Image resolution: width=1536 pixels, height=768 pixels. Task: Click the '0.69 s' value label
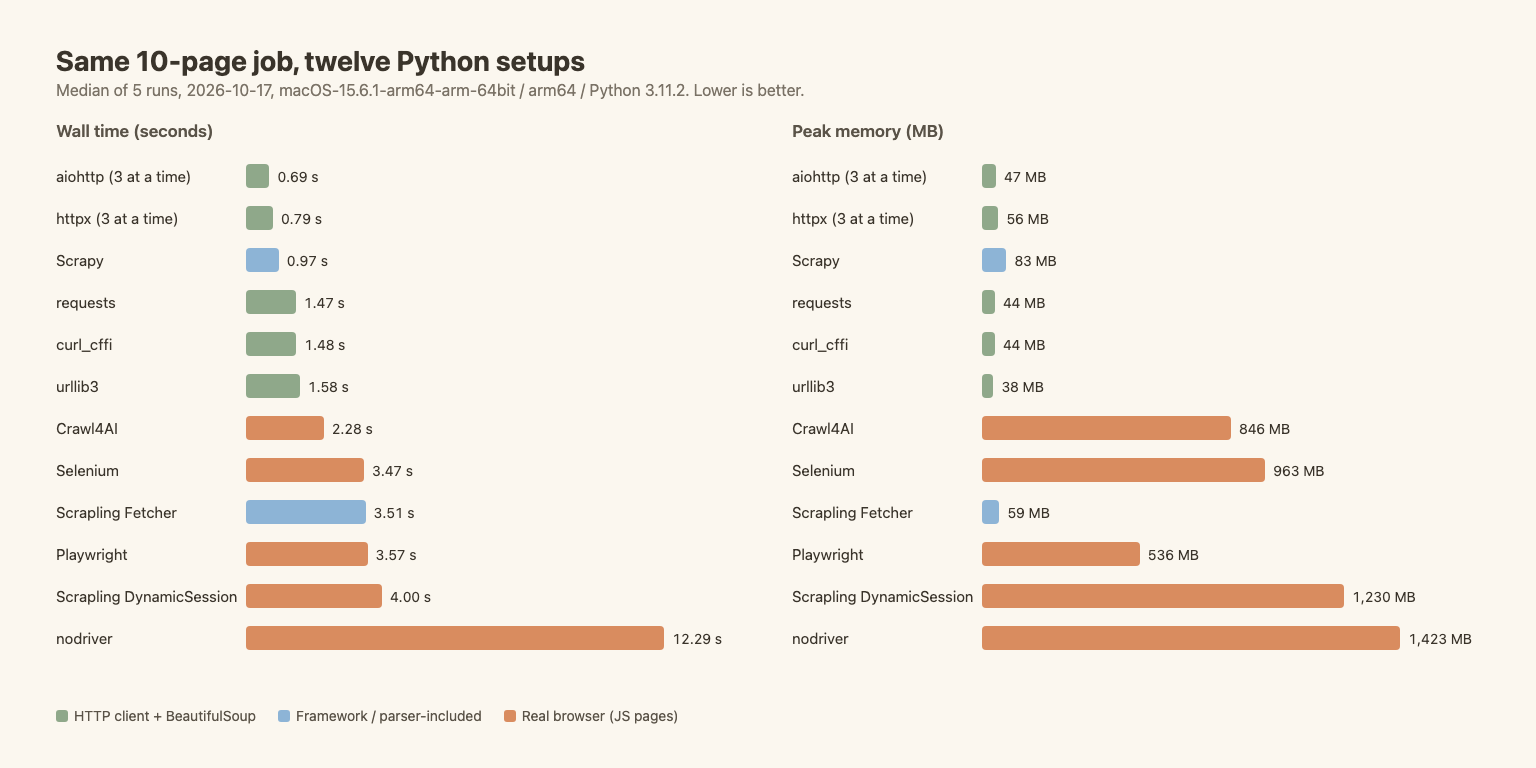[x=298, y=176]
